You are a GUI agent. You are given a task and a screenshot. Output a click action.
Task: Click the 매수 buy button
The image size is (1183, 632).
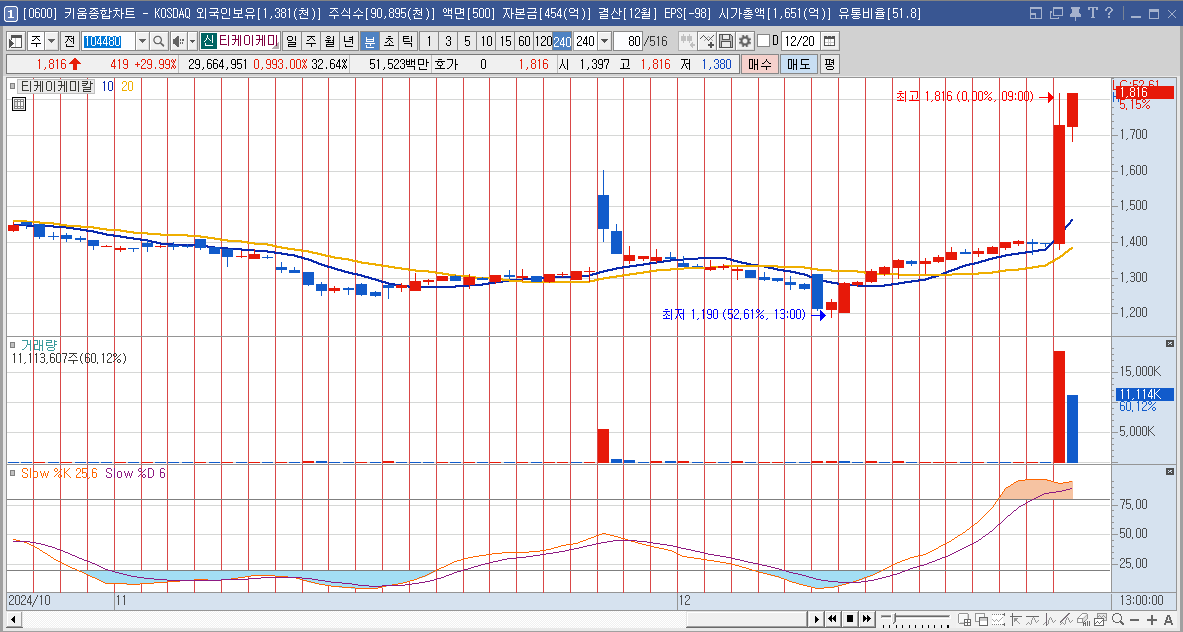760,65
